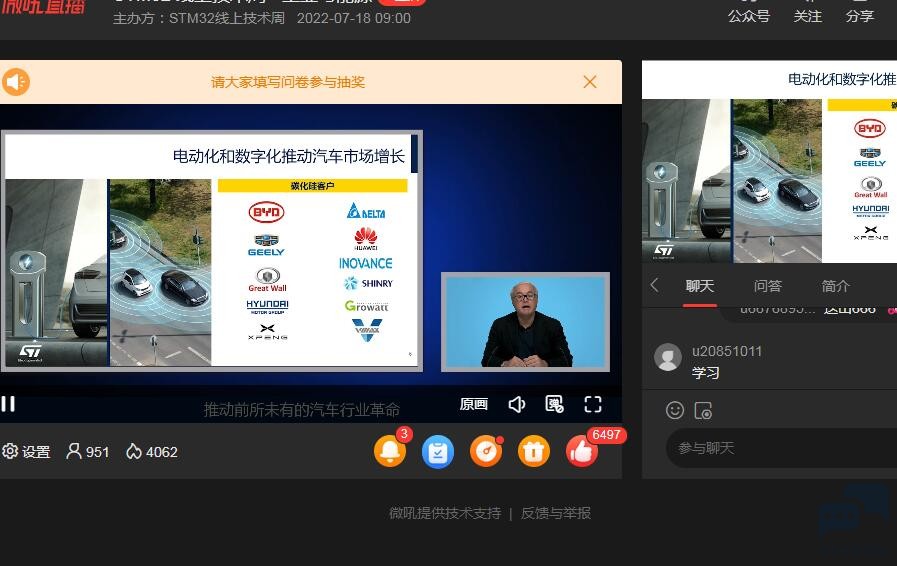
Task: Toggle the danmaku (弹) overlay icon
Action: click(554, 405)
